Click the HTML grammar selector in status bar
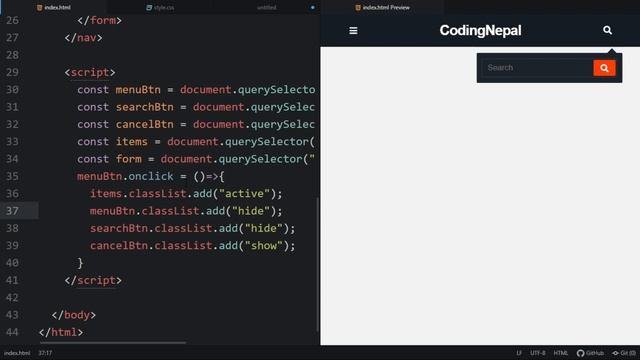Viewport: 640px width, 360px height. click(560, 353)
